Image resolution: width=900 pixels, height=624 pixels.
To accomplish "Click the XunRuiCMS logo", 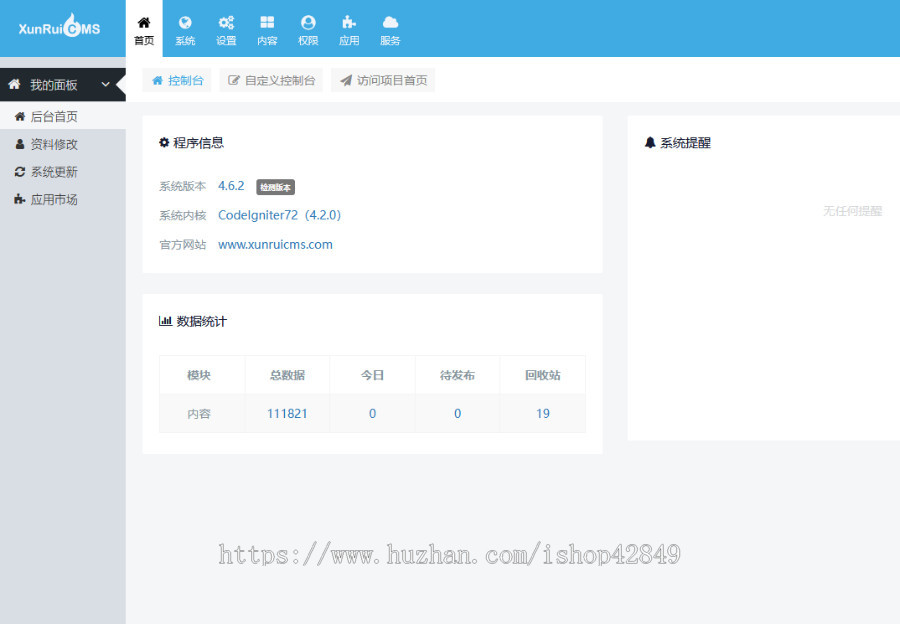I will [59, 26].
